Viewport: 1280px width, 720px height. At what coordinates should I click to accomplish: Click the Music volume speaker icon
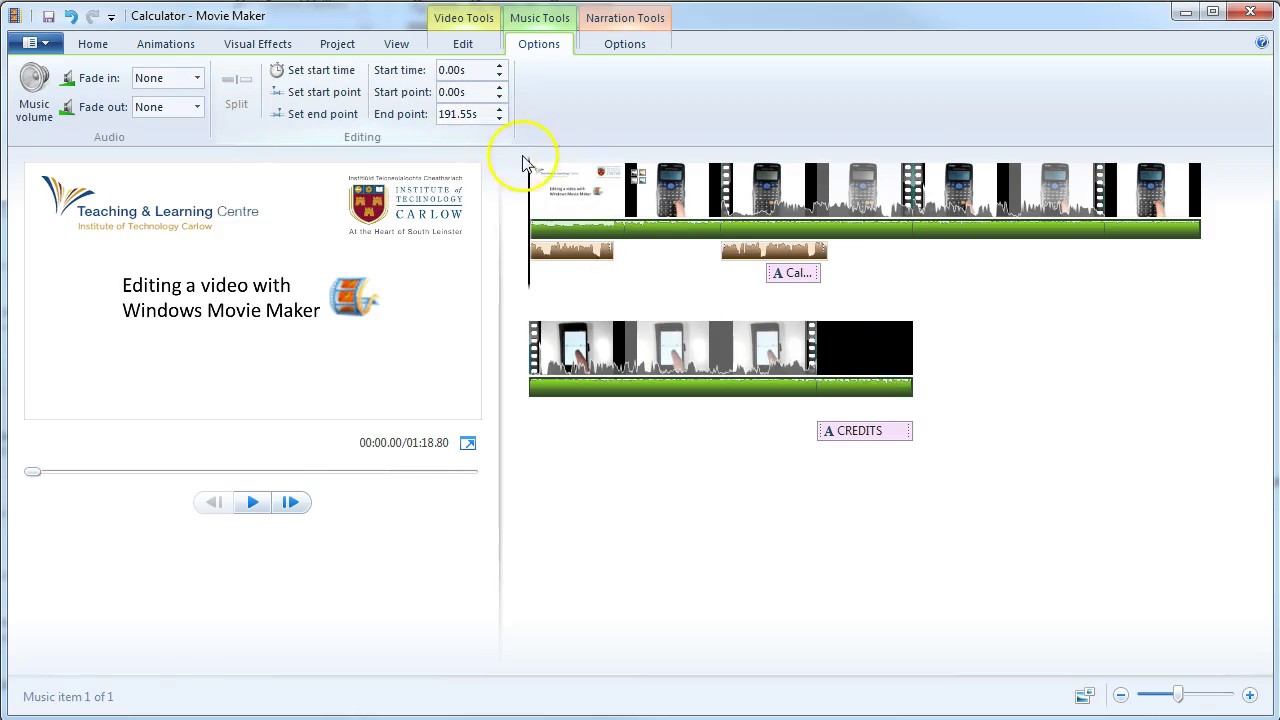point(34,79)
